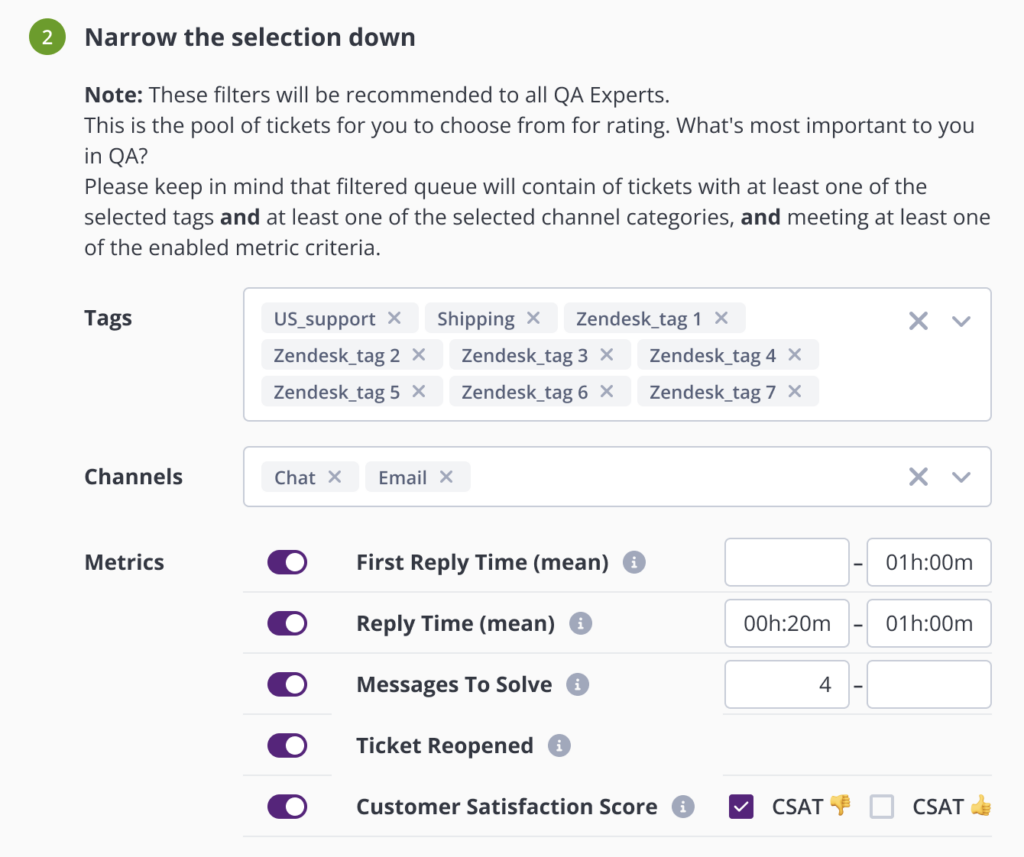1024x857 pixels.
Task: Edit Messages To Solve minimum value 4
Action: (x=786, y=685)
